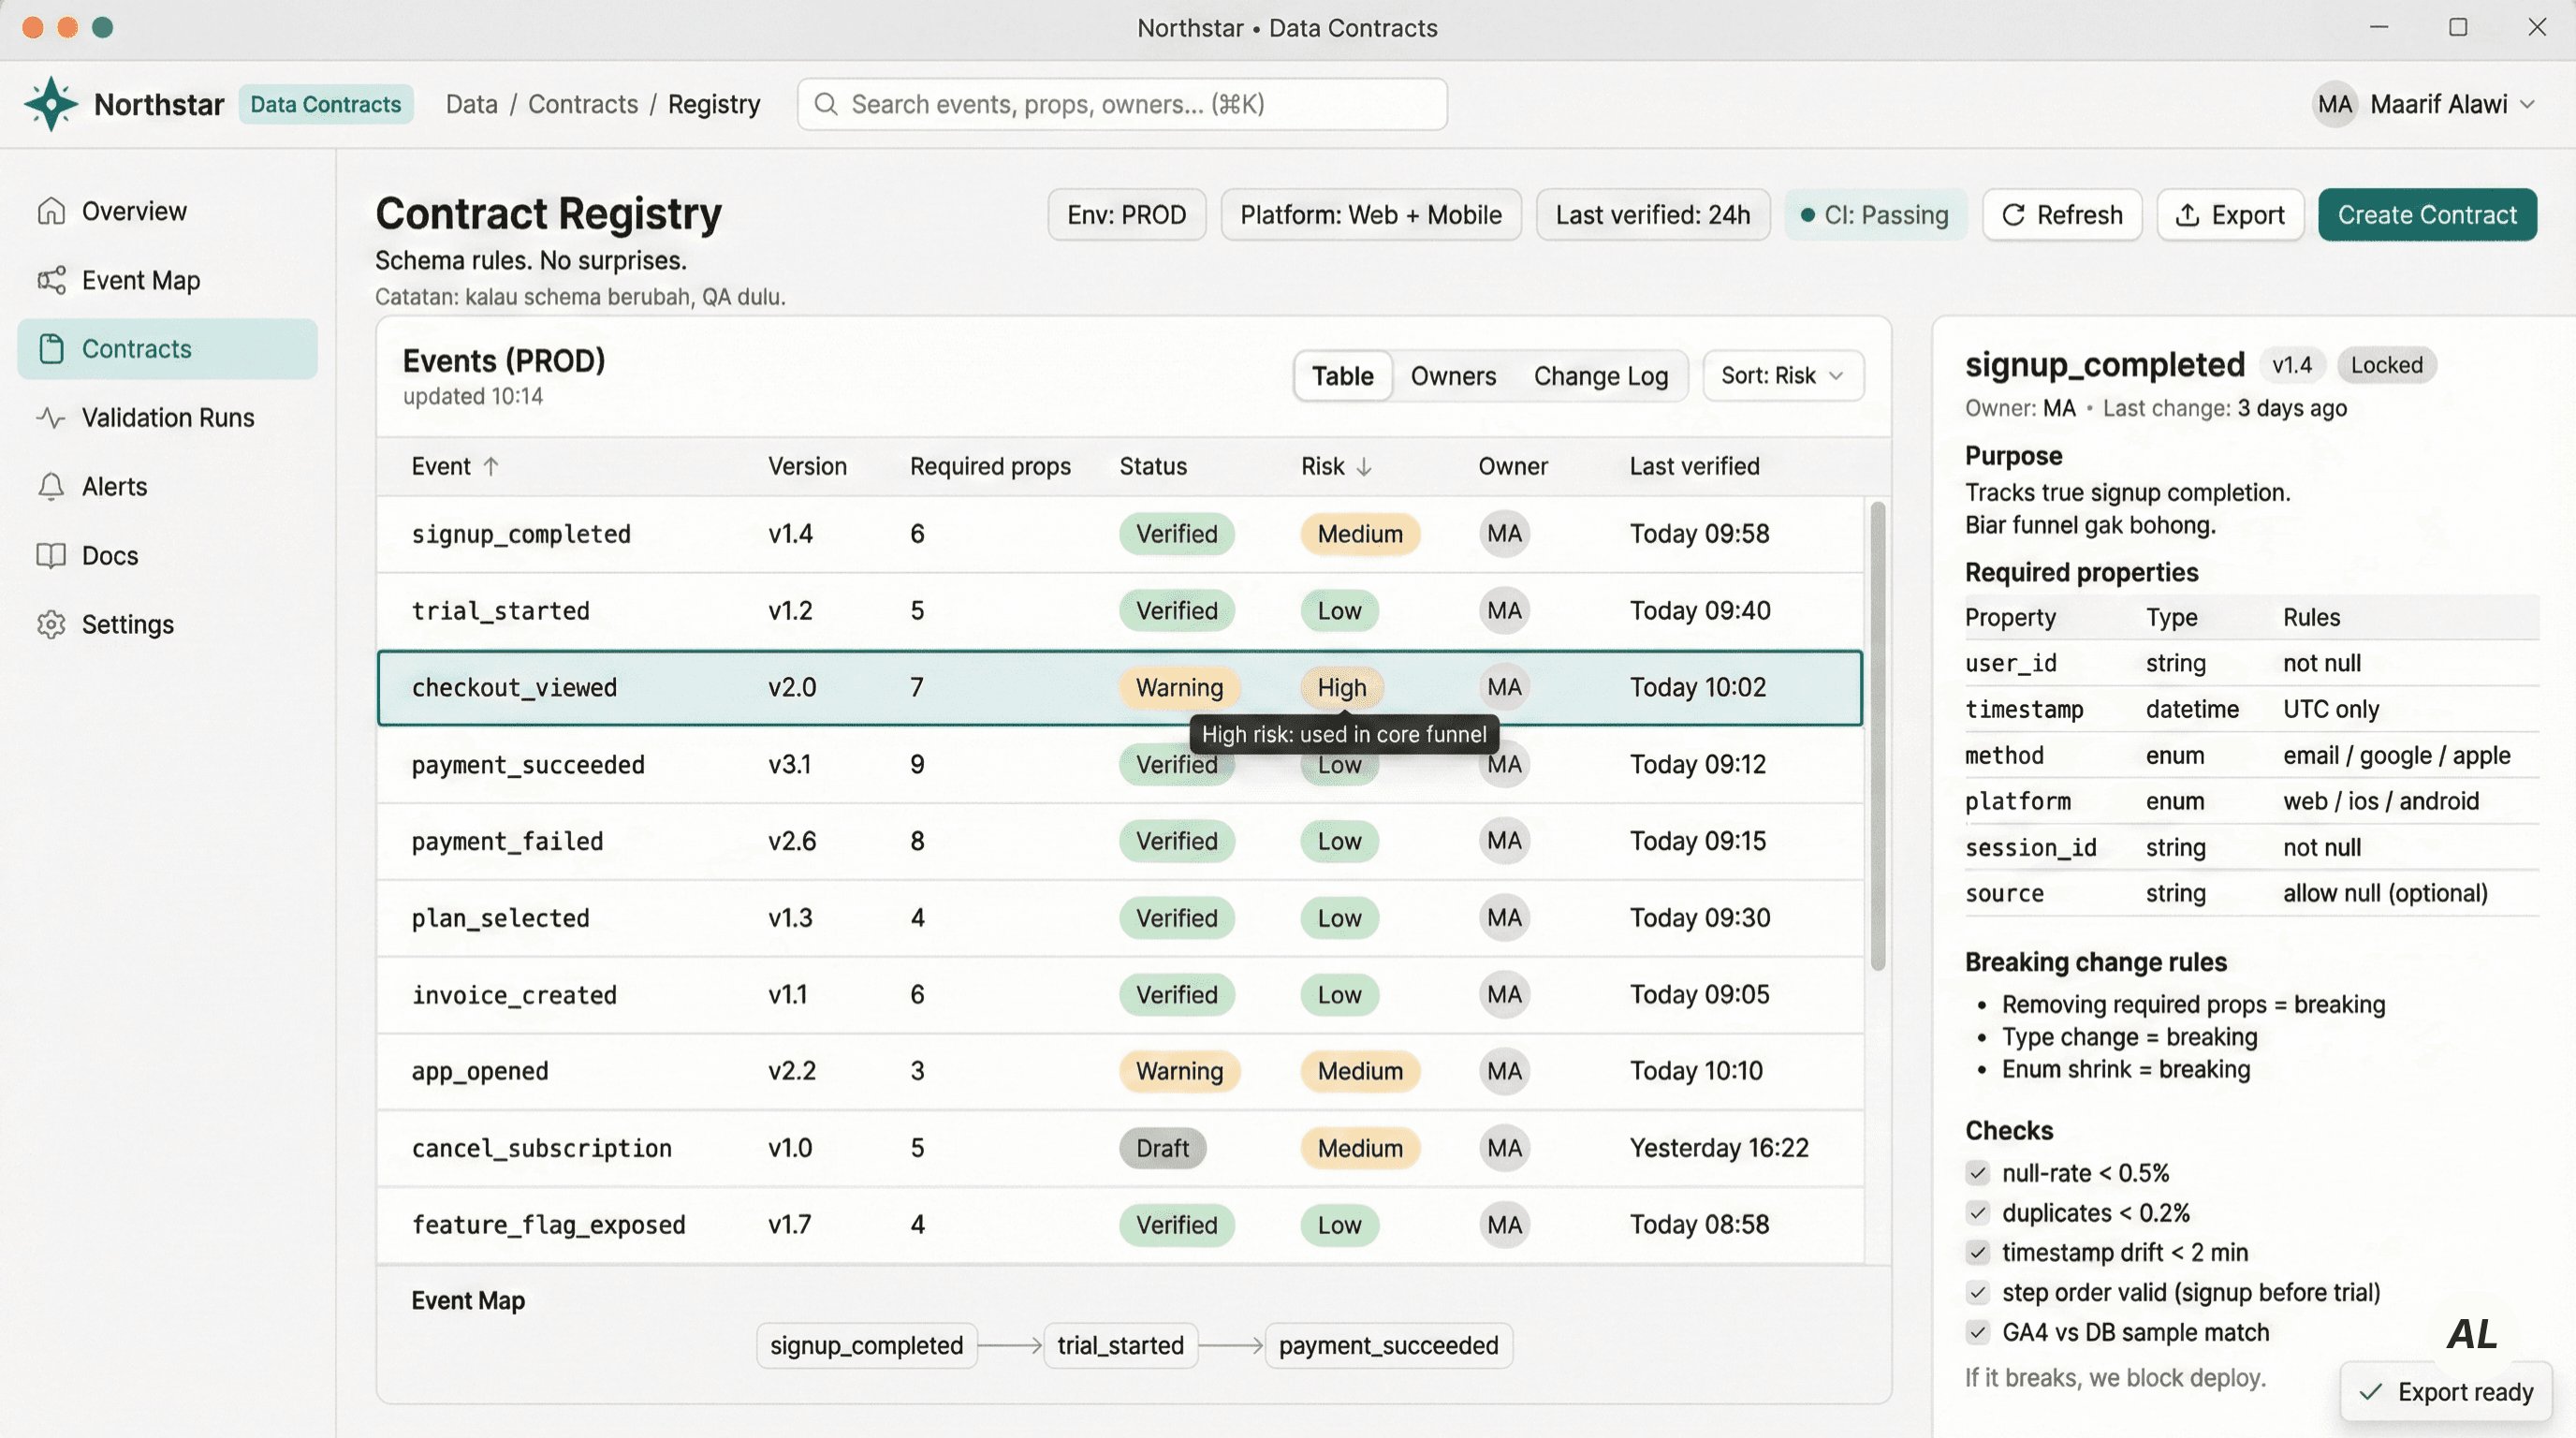The height and width of the screenshot is (1438, 2576).
Task: Open Settings via the gear icon
Action: pyautogui.click(x=51, y=625)
